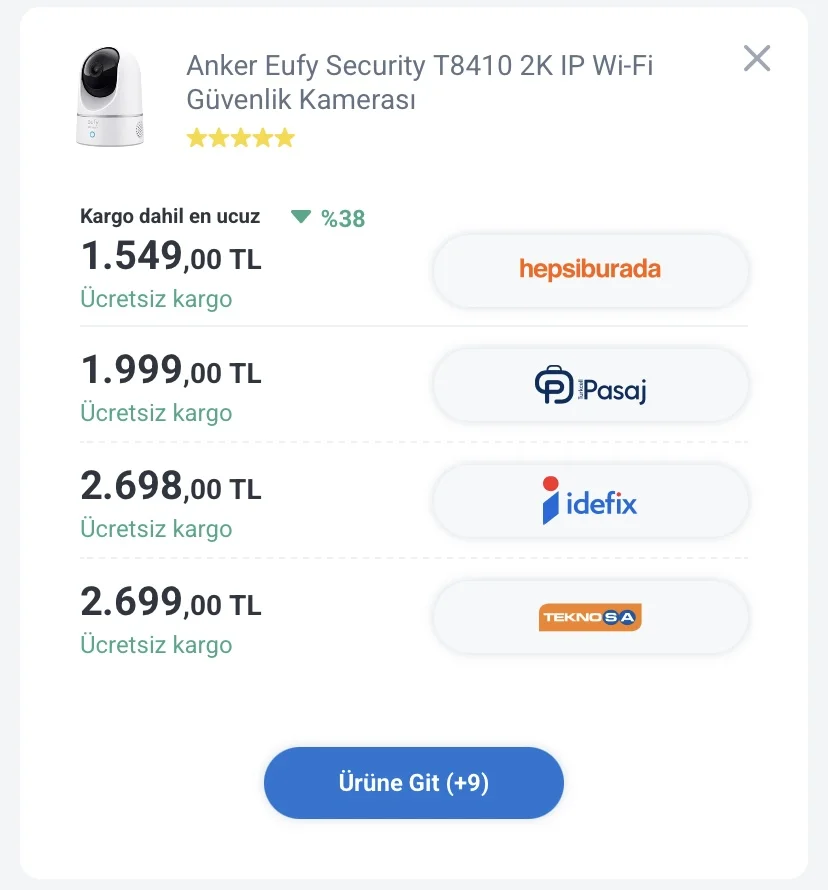Screen dimensions: 828x890
Task: Open the Anker Eufy Security T8410 title
Action: click(x=420, y=82)
